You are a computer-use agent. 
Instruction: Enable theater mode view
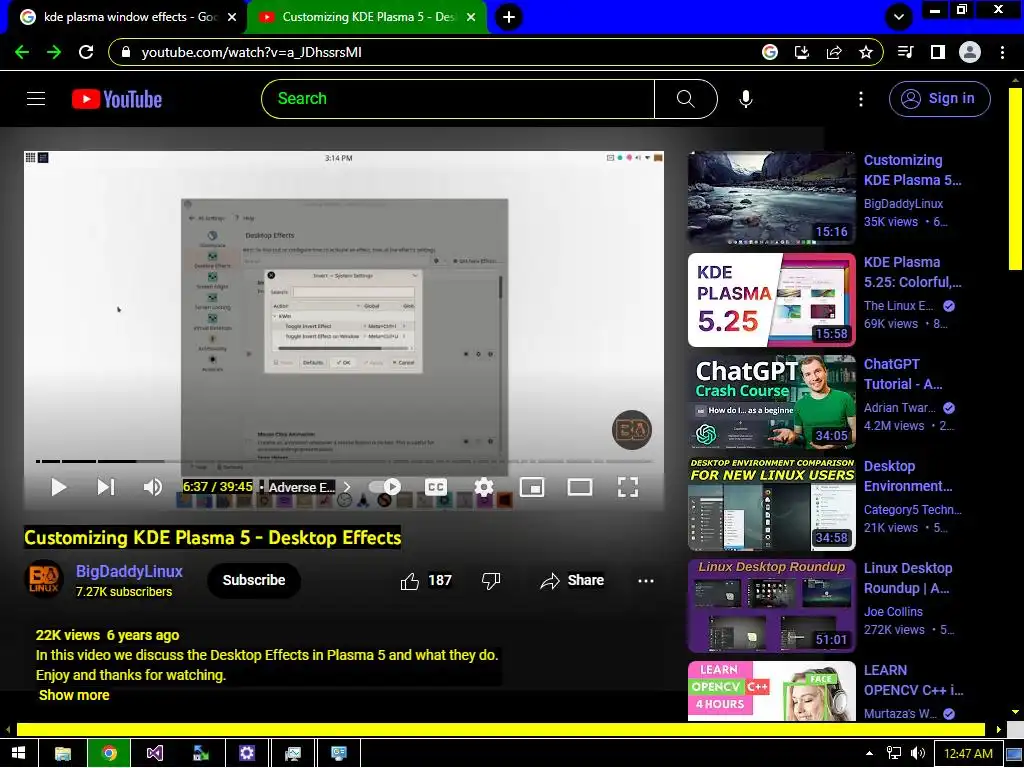click(580, 487)
